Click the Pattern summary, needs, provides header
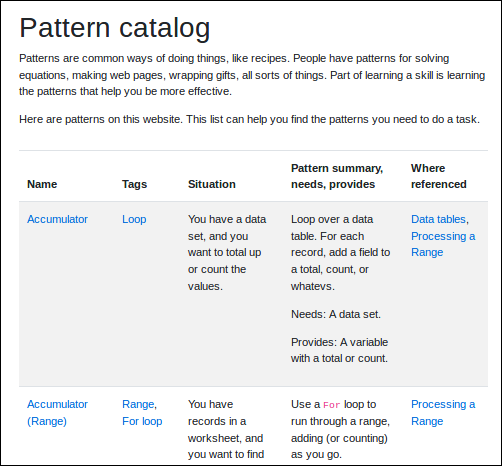This screenshot has height=466, width=502. click(x=337, y=176)
